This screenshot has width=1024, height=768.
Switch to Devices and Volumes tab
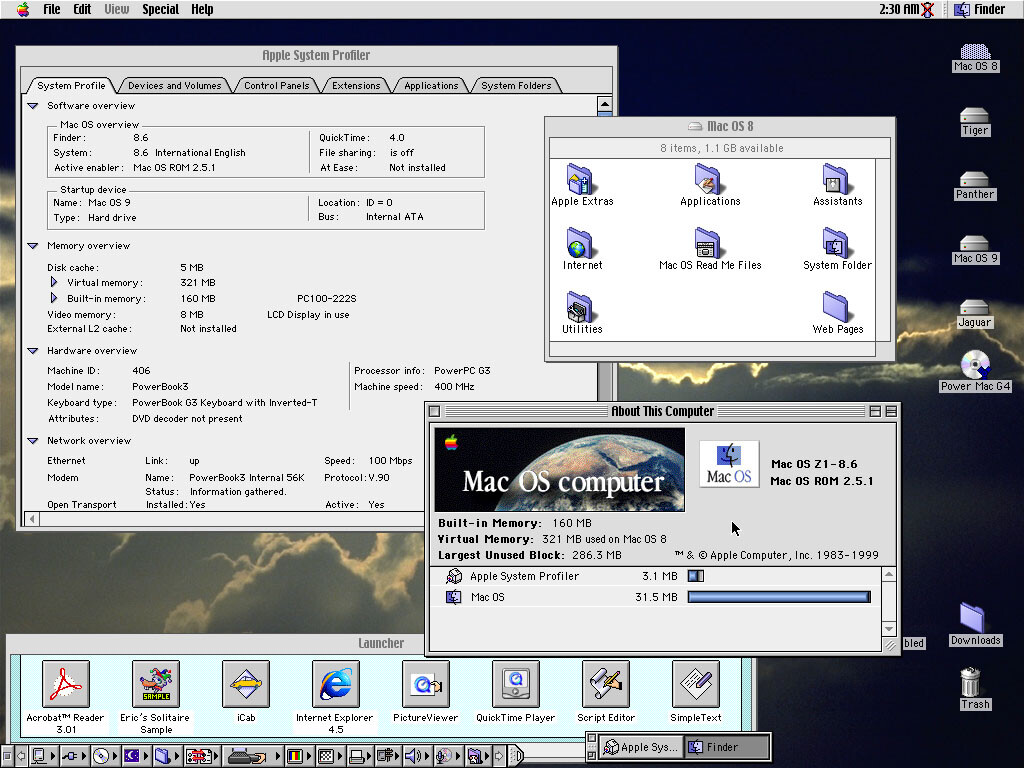[174, 86]
